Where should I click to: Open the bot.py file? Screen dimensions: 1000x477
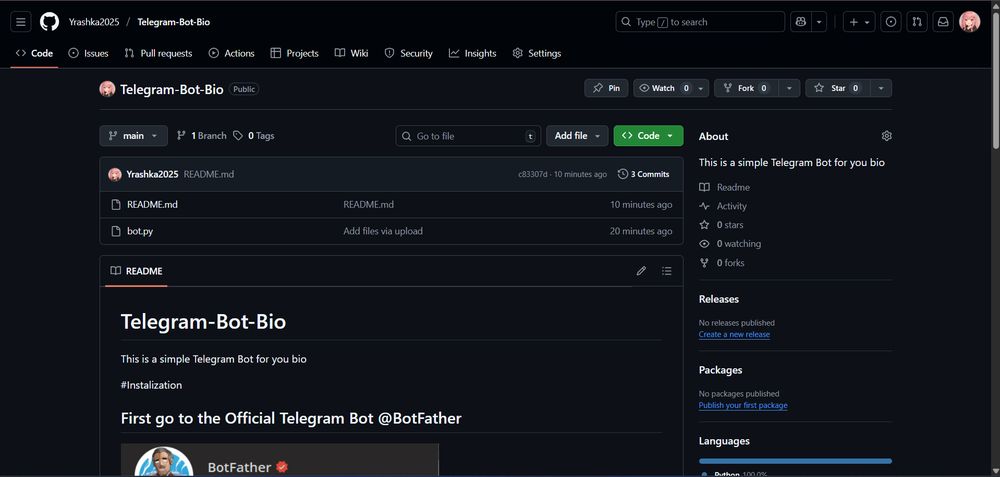140,231
